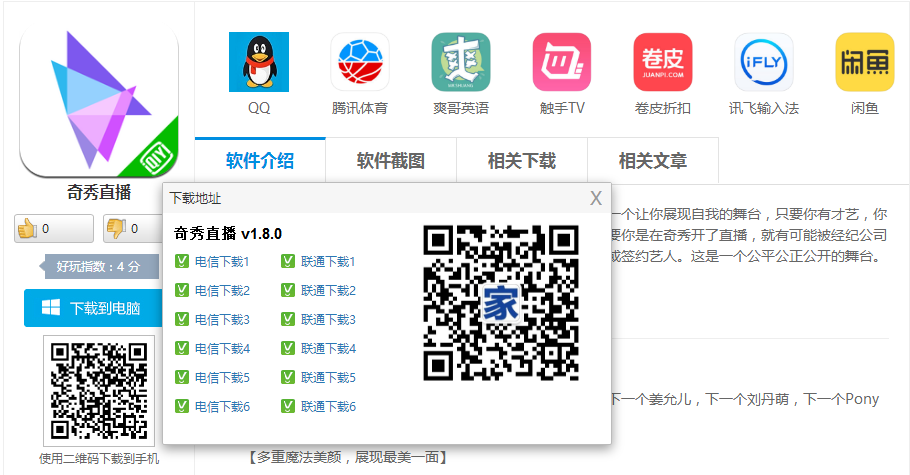Close the 下载地址 popup dialog

click(596, 199)
